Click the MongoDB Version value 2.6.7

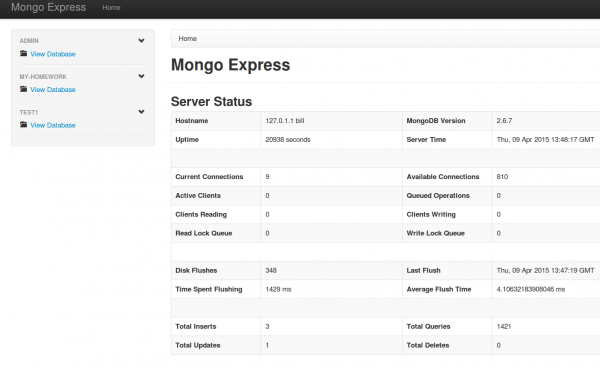pyautogui.click(x=504, y=120)
